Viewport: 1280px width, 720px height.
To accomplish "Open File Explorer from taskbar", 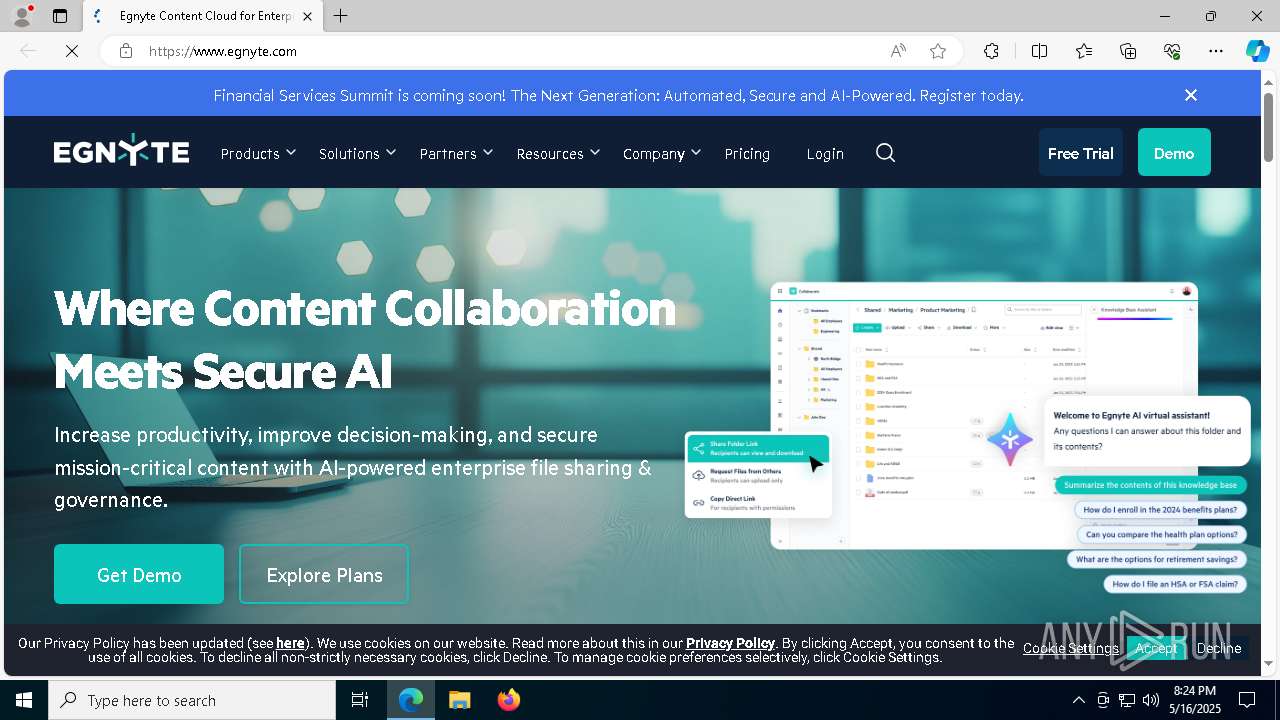I will click(459, 700).
